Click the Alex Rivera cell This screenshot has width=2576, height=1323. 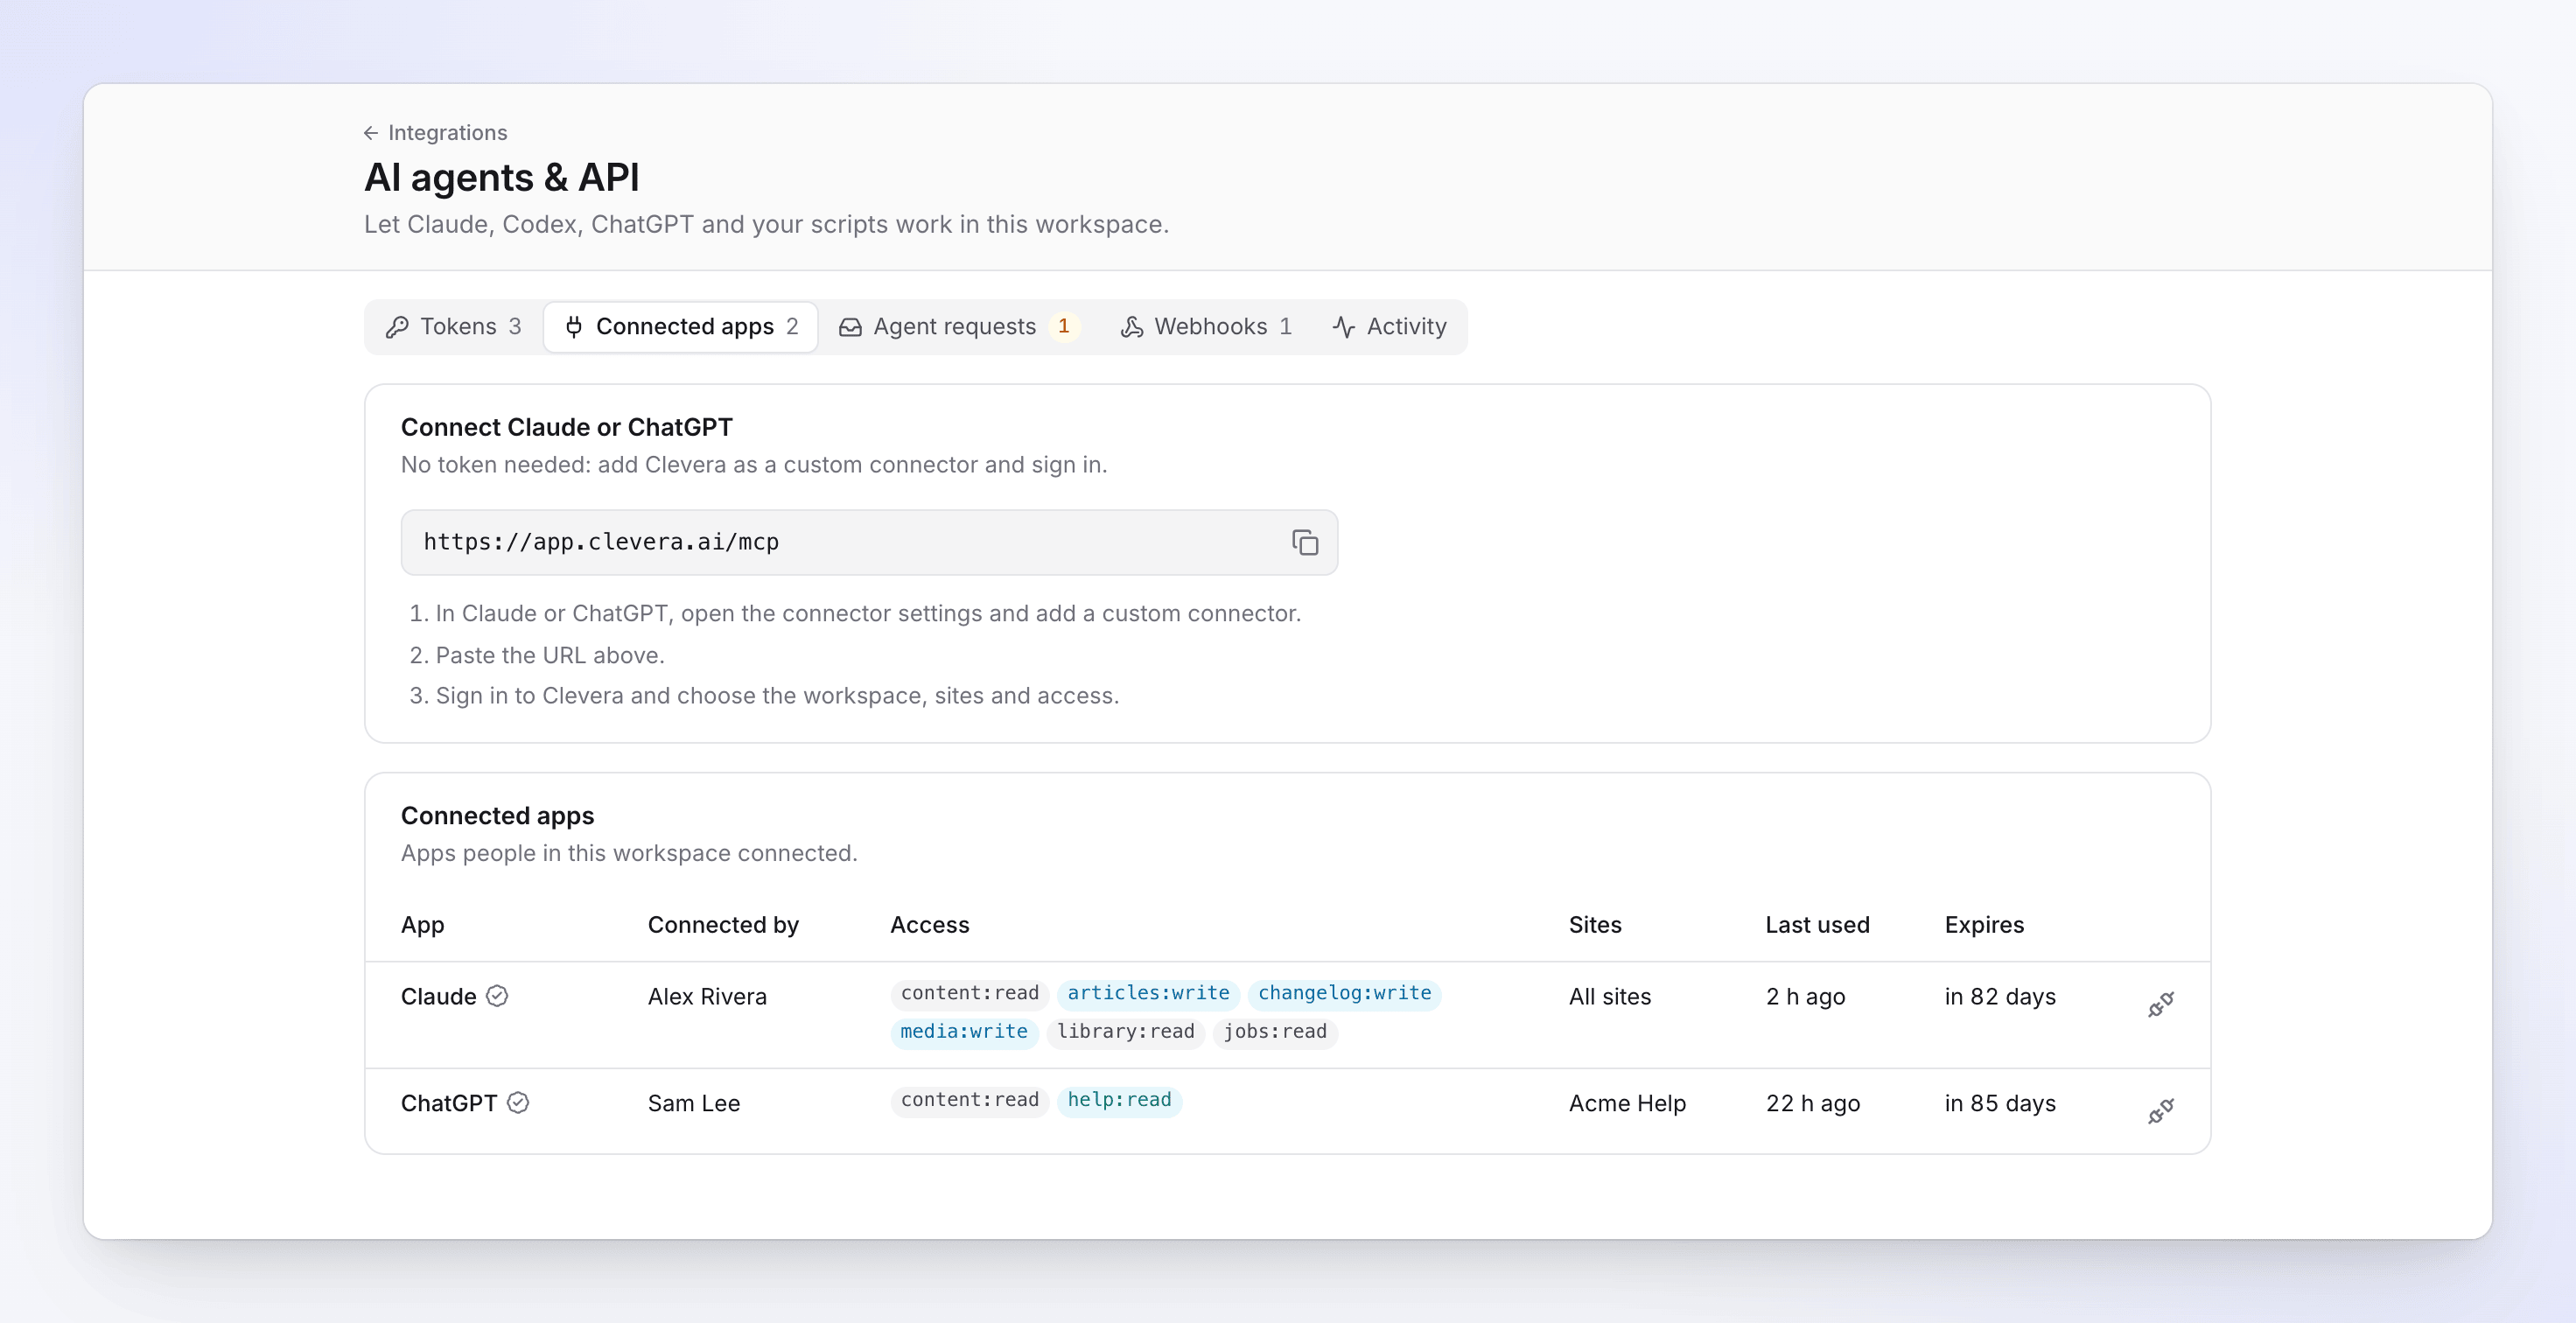point(707,997)
